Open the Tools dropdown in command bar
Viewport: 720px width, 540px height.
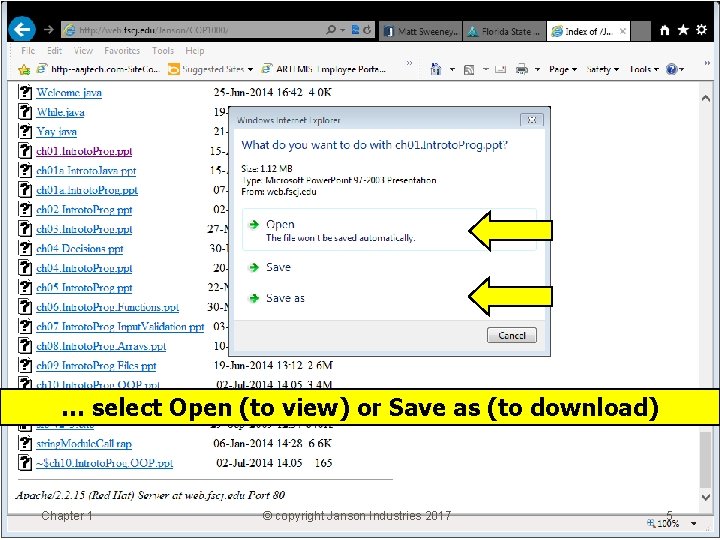[x=644, y=69]
